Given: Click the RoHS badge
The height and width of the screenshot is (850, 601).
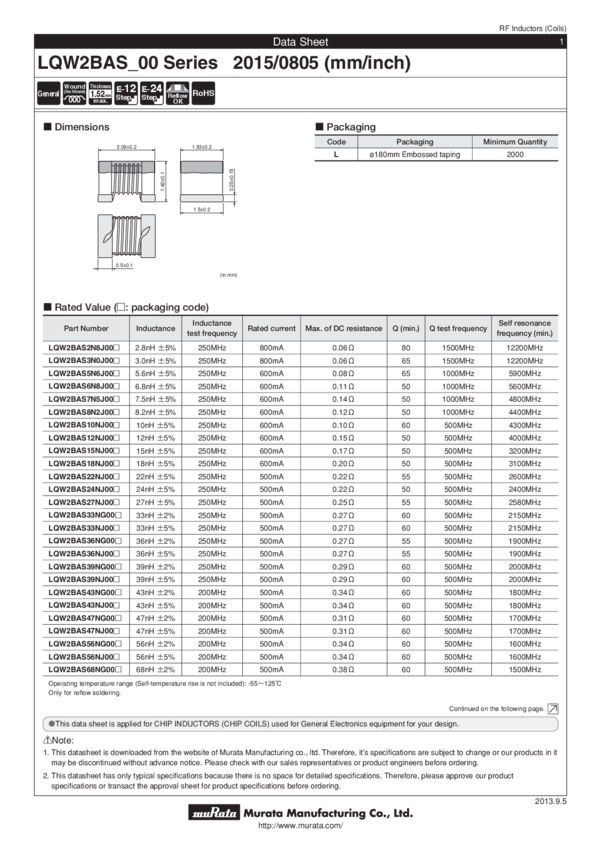Looking at the screenshot, I should [203, 93].
